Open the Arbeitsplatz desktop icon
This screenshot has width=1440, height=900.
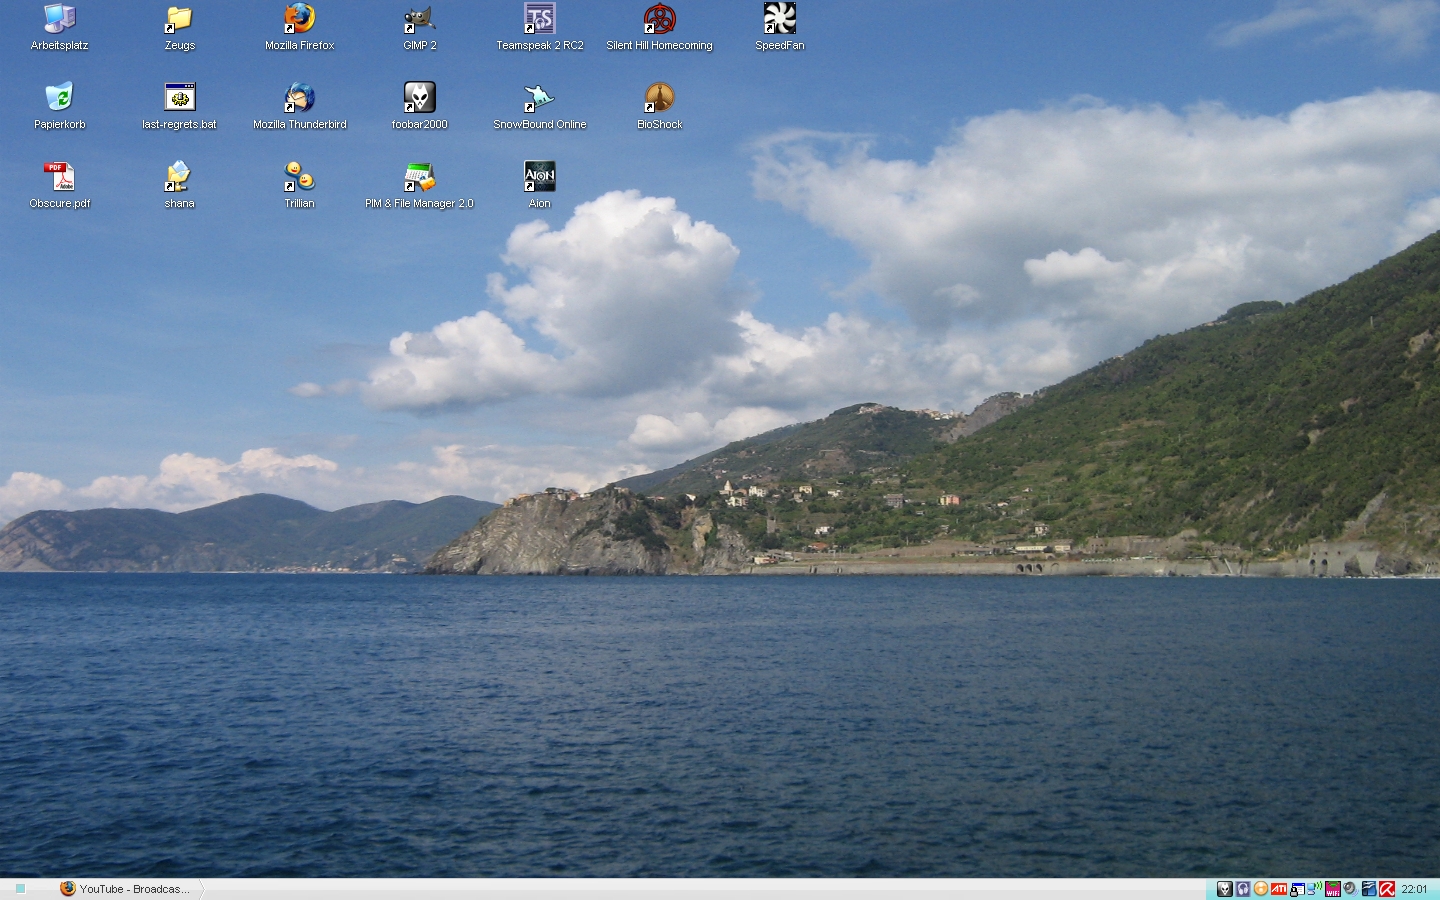click(x=60, y=19)
